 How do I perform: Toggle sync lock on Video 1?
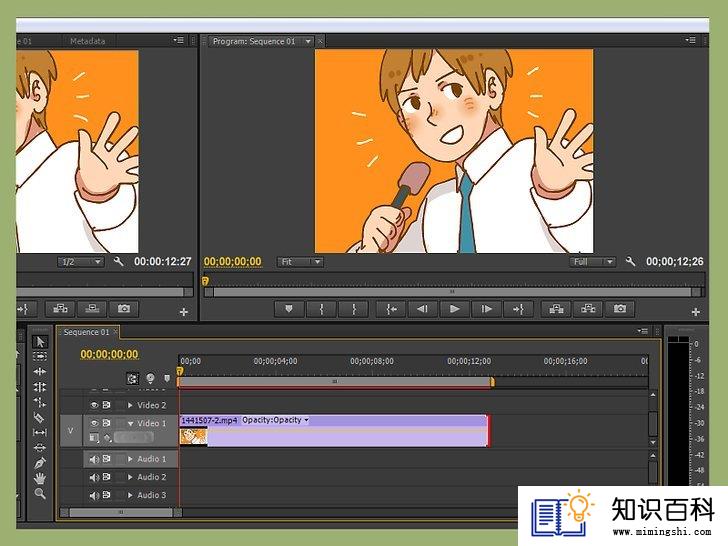click(107, 423)
